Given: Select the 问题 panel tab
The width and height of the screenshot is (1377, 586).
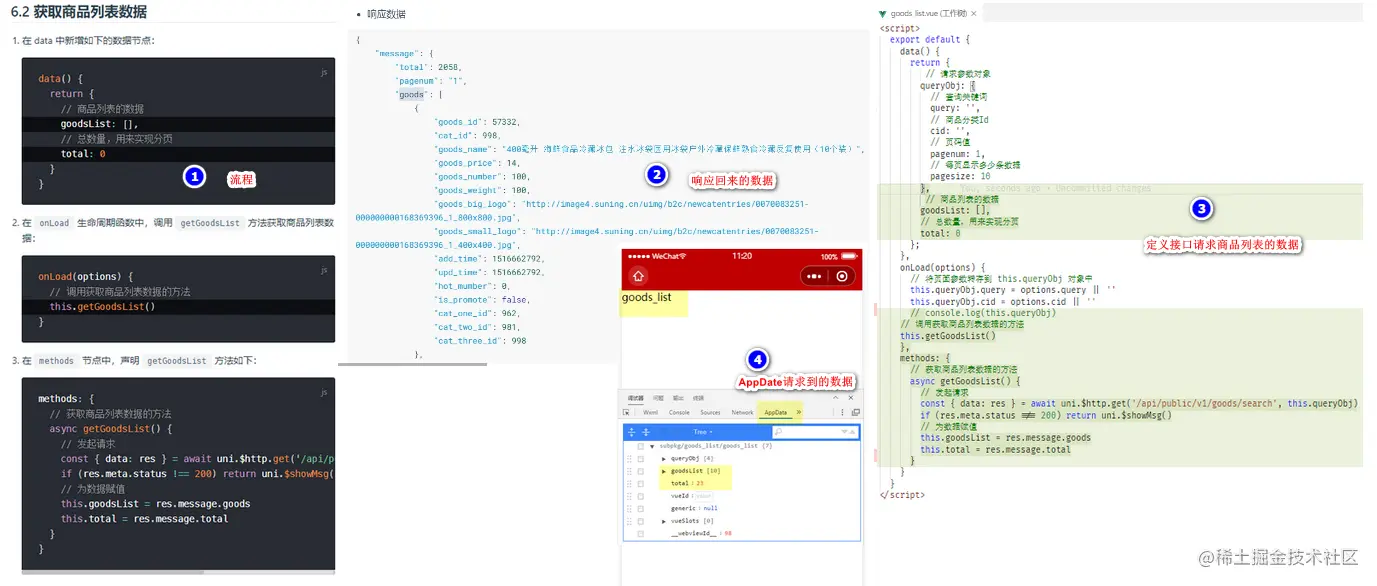Looking at the screenshot, I should click(x=658, y=398).
